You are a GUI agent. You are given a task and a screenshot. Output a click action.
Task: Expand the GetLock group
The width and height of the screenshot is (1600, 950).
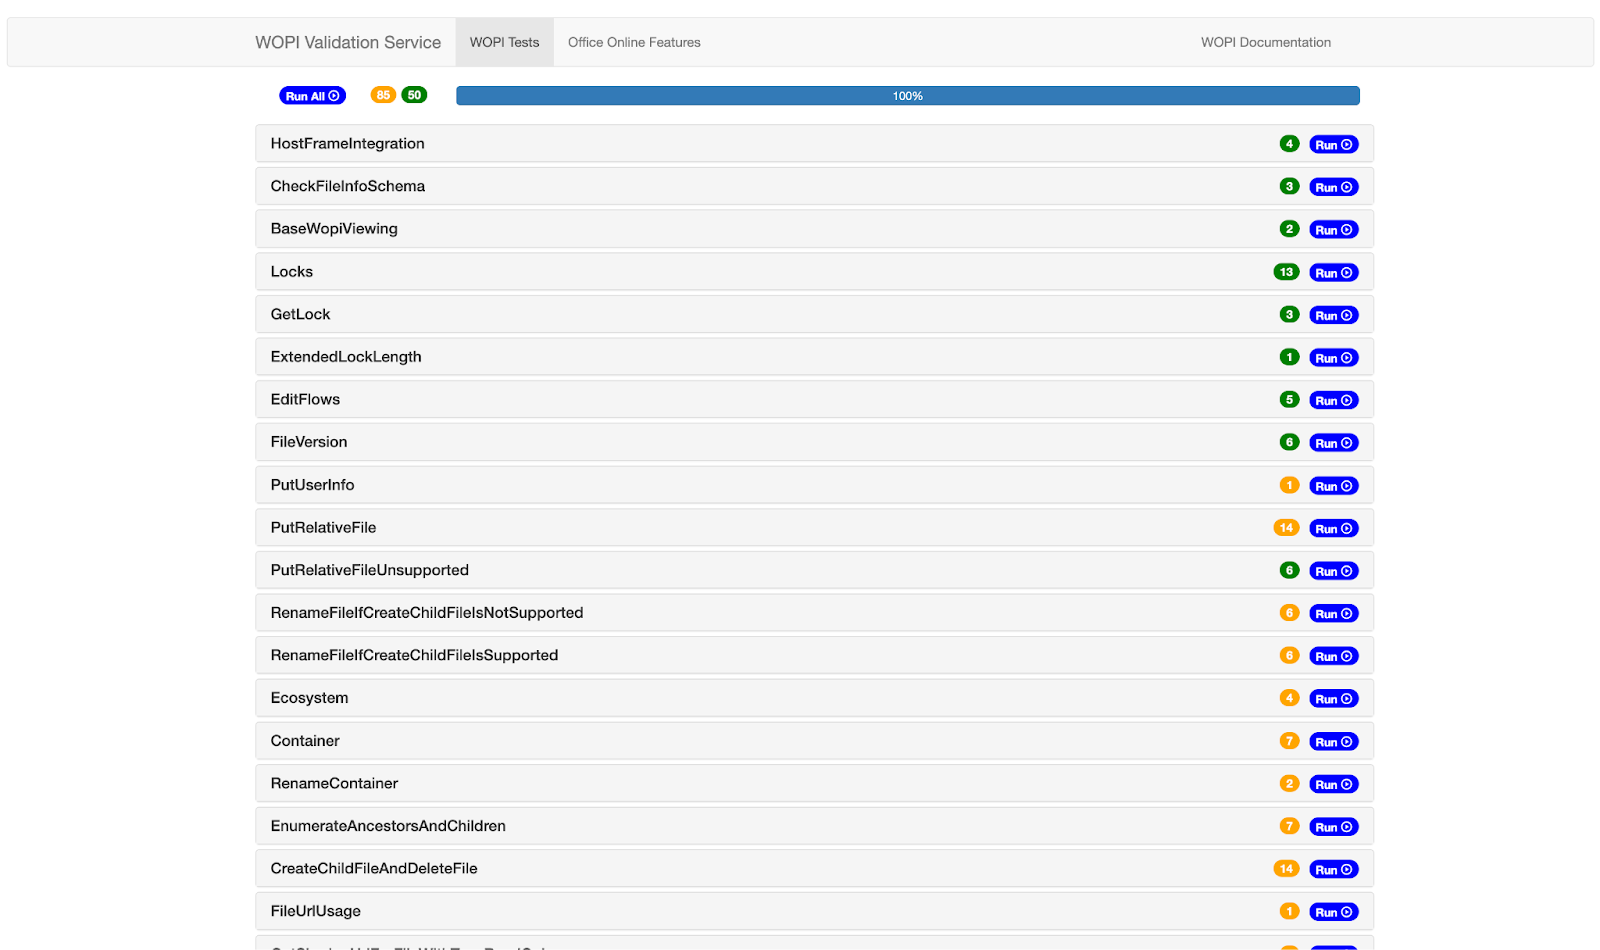coord(814,314)
